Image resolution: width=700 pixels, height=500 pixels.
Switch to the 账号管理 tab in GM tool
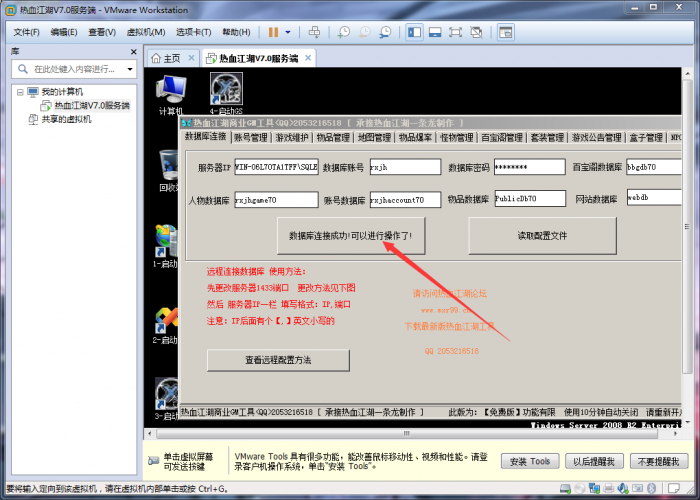(x=251, y=138)
